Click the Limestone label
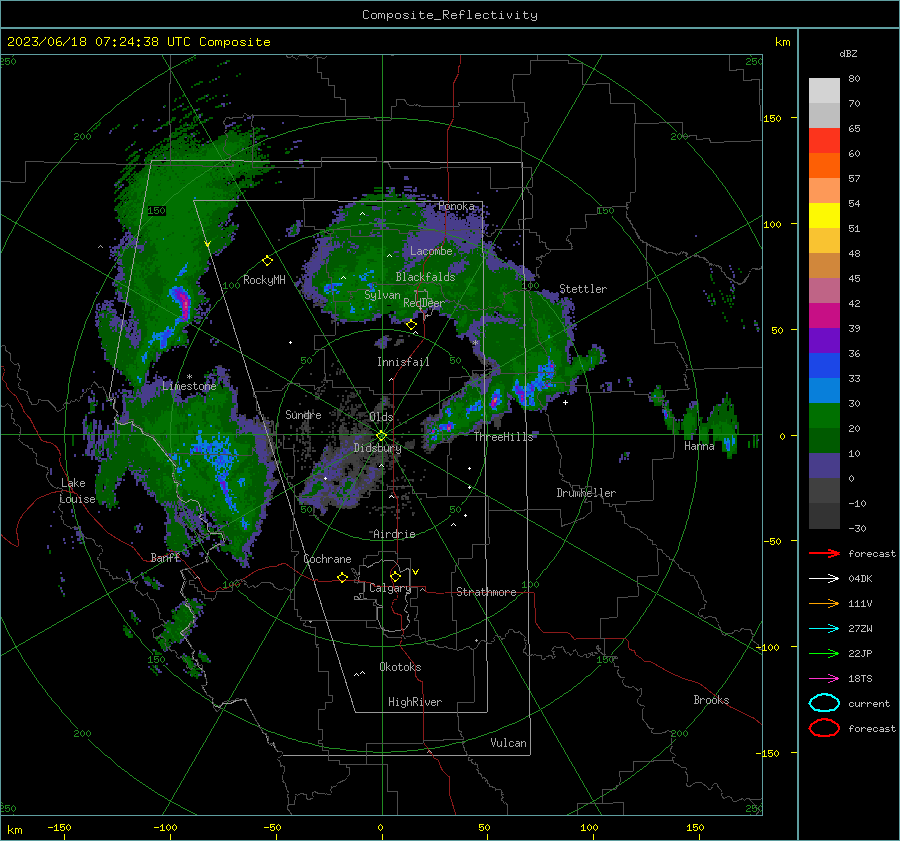 coord(189,386)
